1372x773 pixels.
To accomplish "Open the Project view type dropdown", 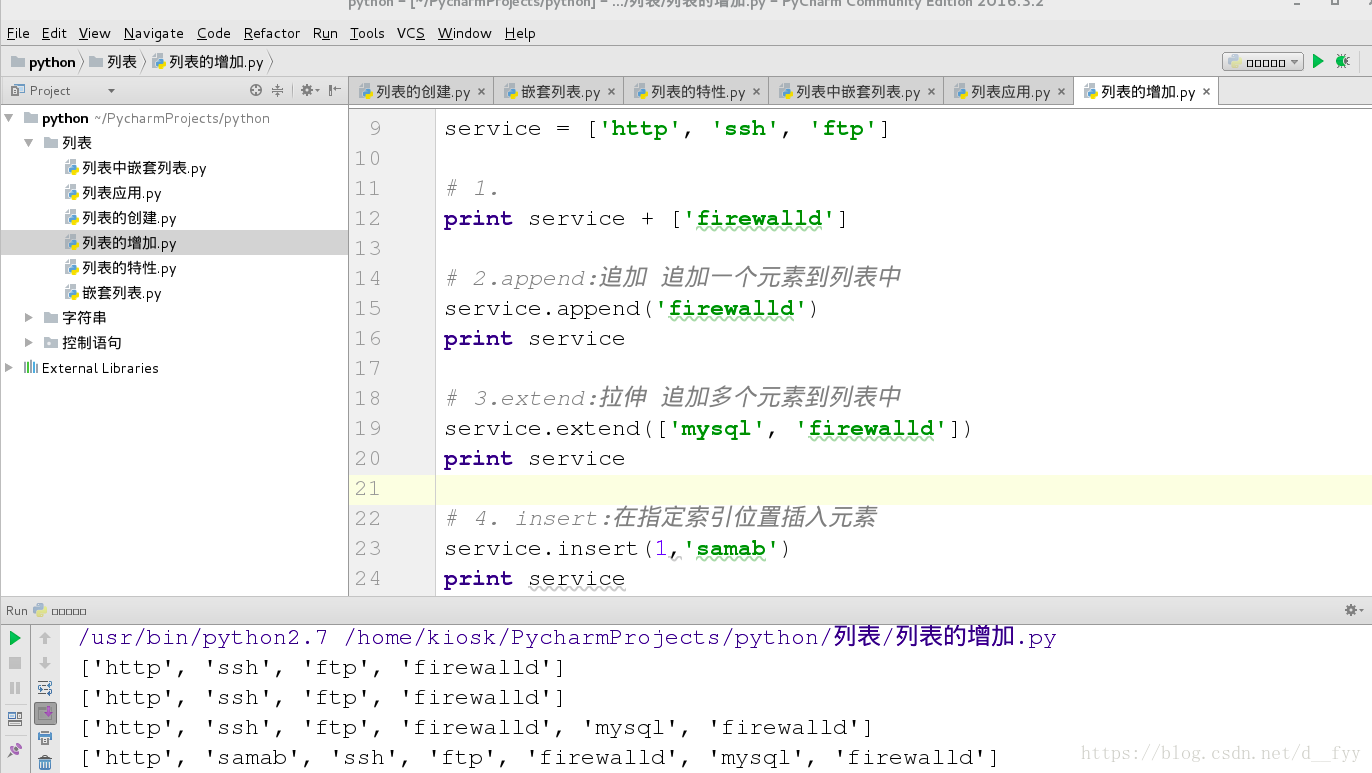I will 111,91.
